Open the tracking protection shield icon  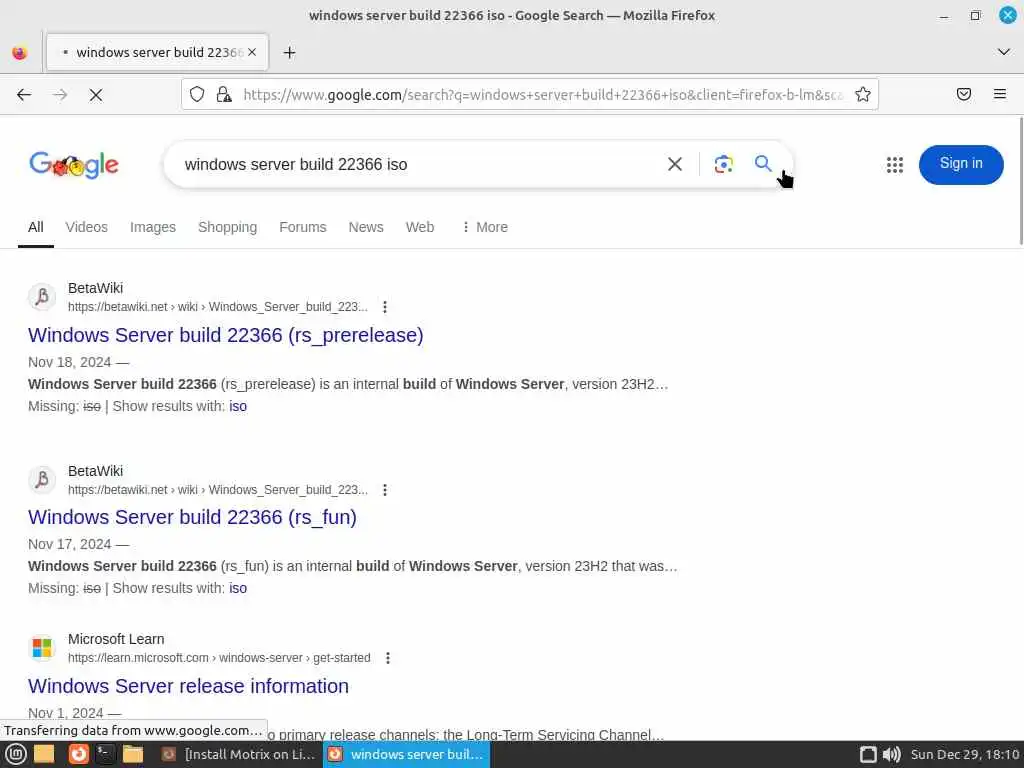pyautogui.click(x=197, y=95)
